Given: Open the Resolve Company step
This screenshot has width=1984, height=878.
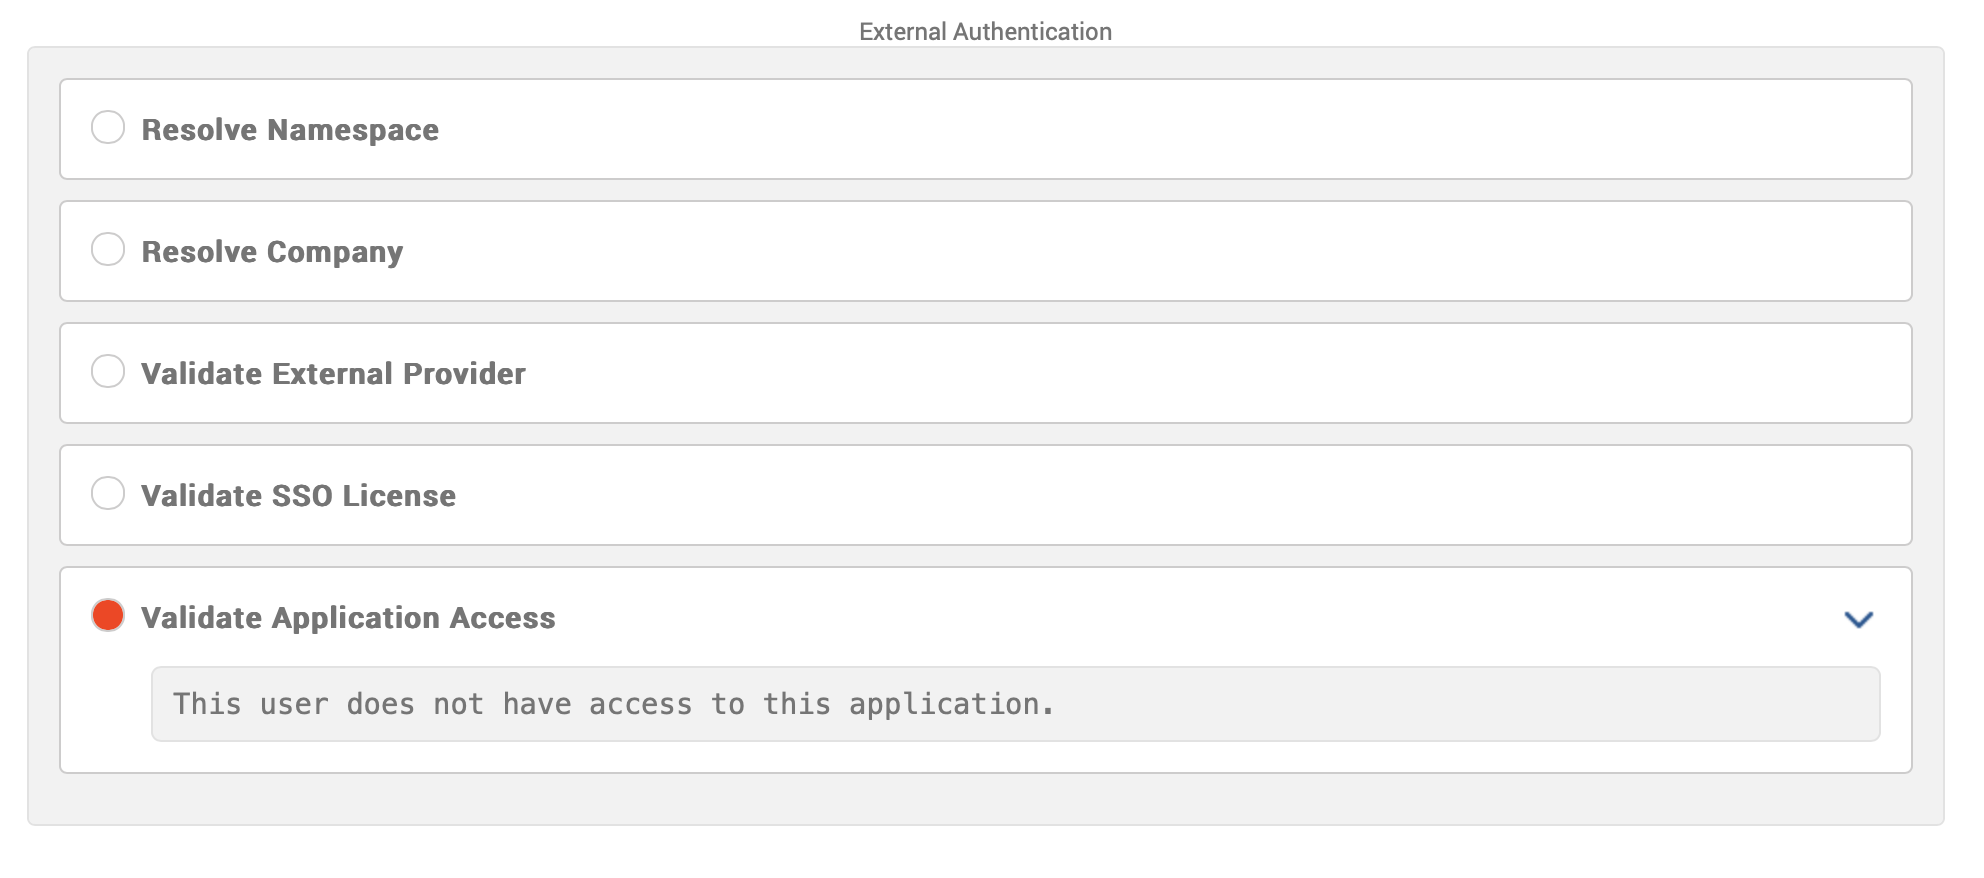Looking at the screenshot, I should 272,250.
